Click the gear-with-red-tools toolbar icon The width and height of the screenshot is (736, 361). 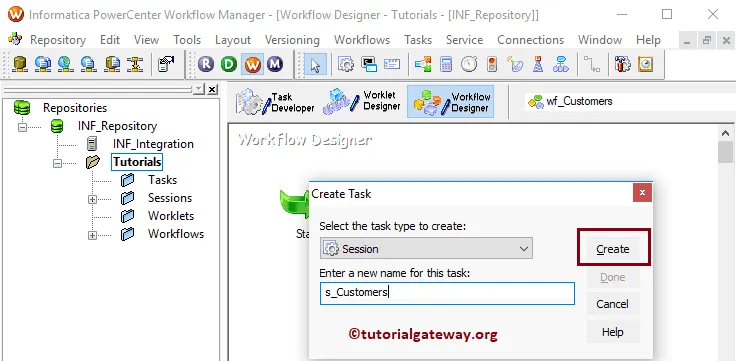(623, 64)
